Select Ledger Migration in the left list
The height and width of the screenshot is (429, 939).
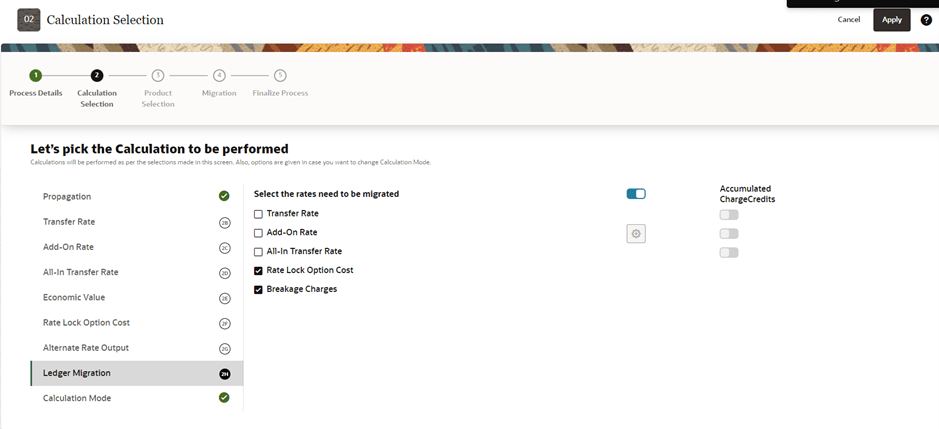137,373
